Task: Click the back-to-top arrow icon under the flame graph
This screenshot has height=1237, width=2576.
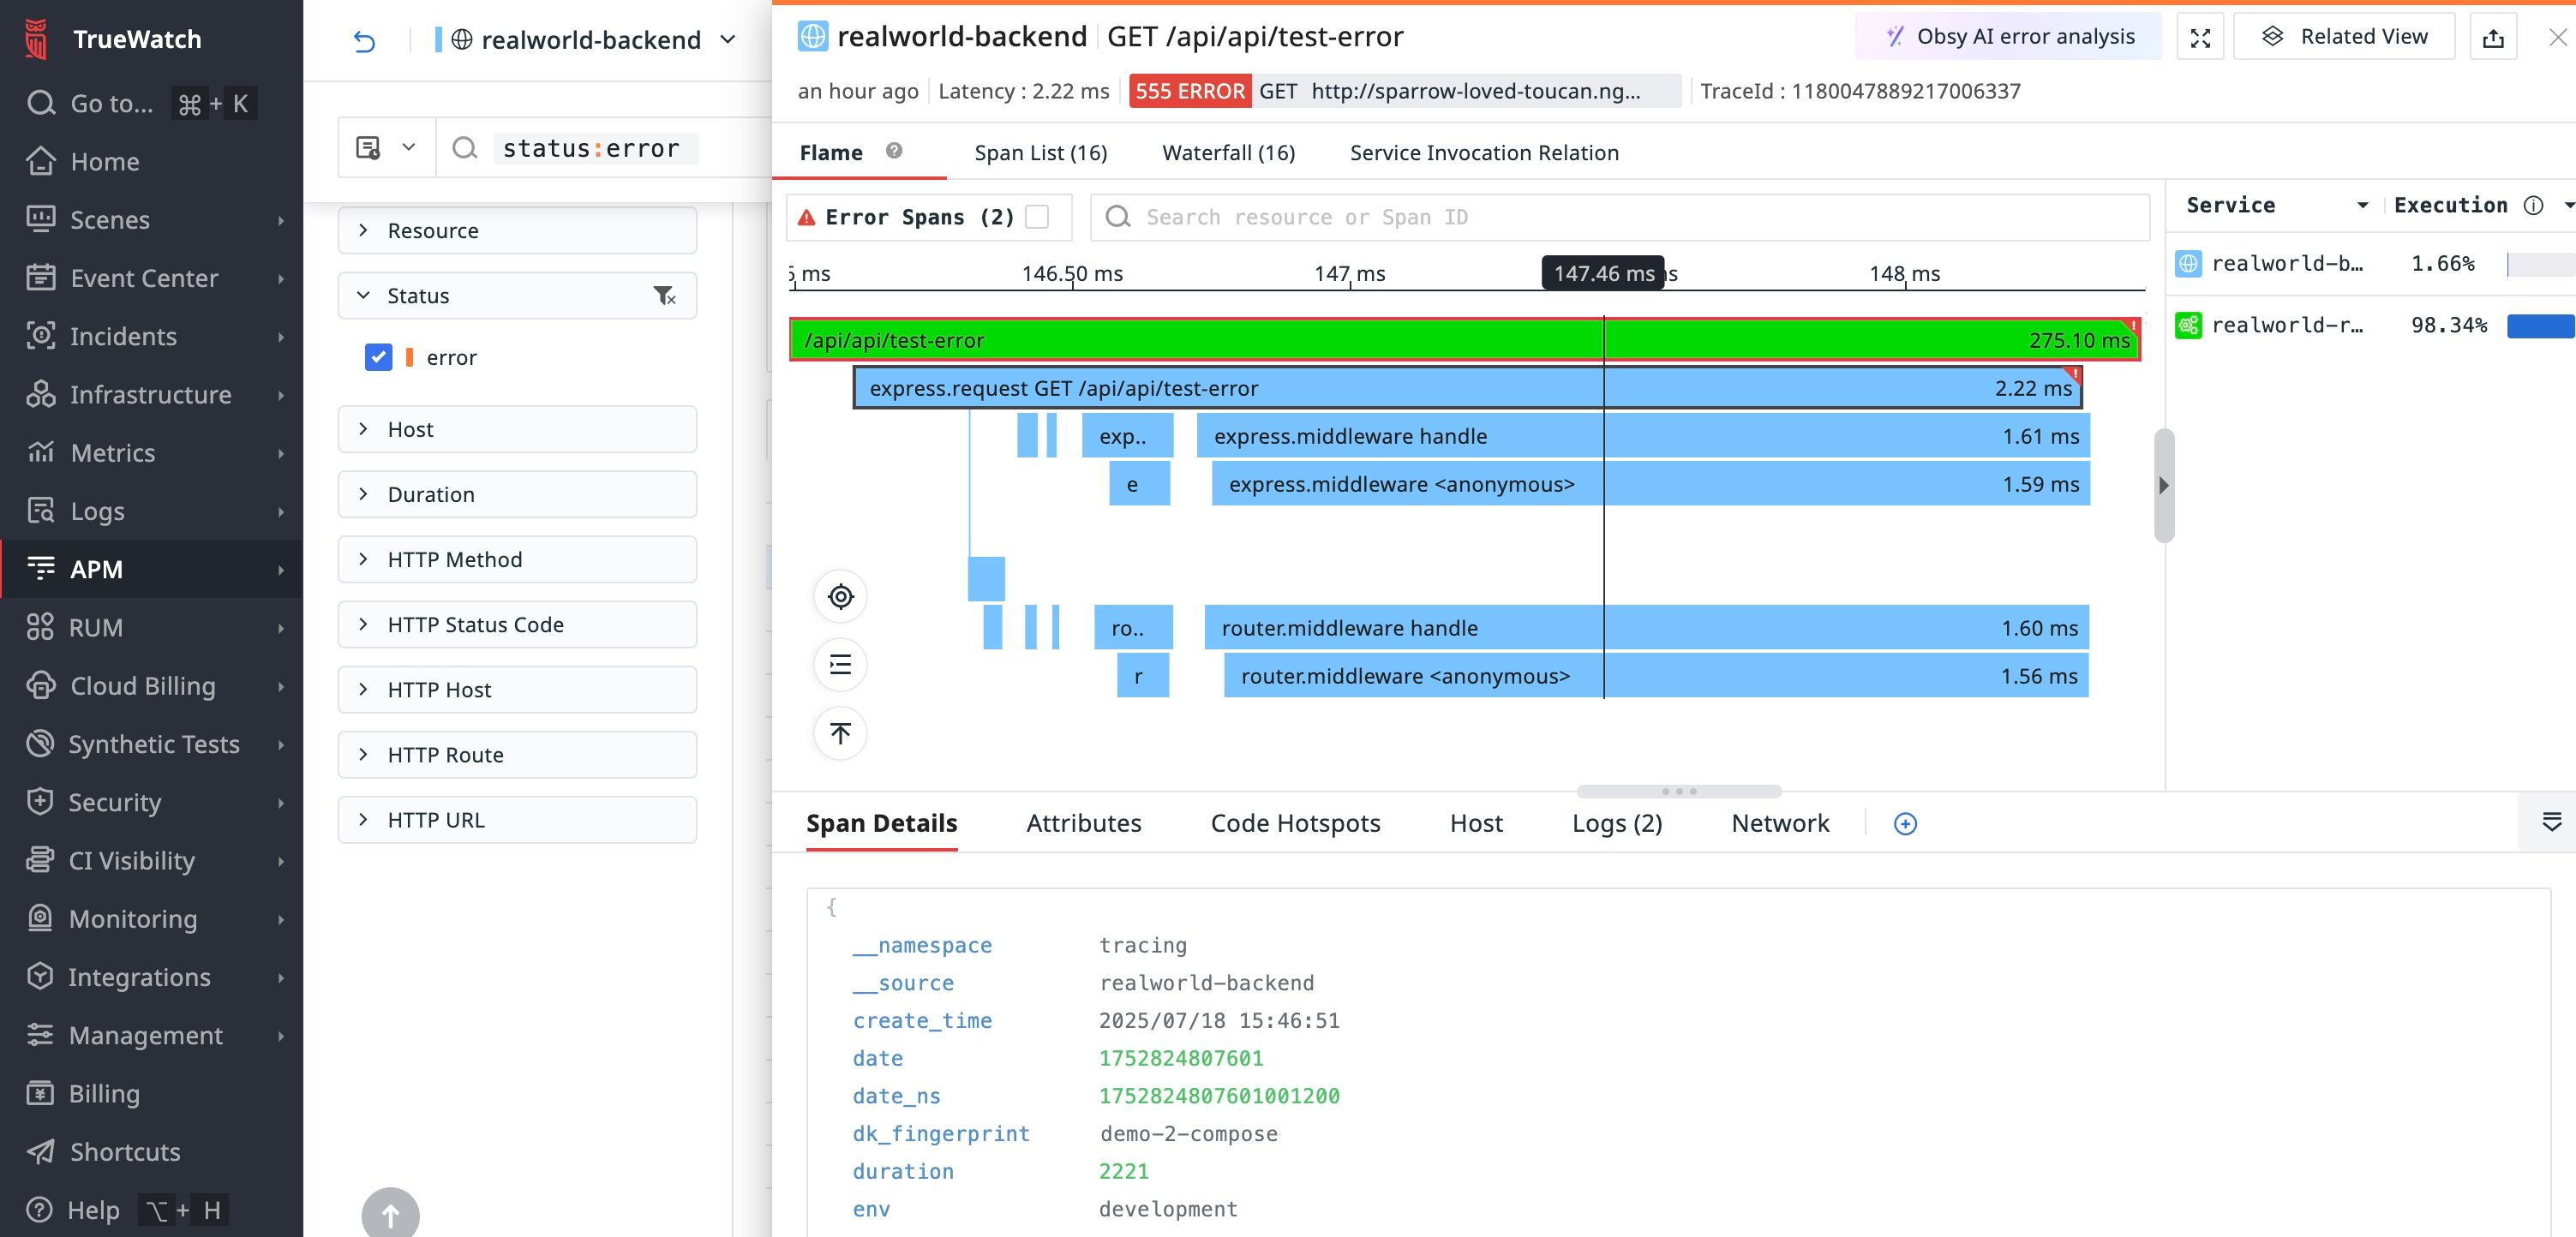Action: pyautogui.click(x=840, y=733)
